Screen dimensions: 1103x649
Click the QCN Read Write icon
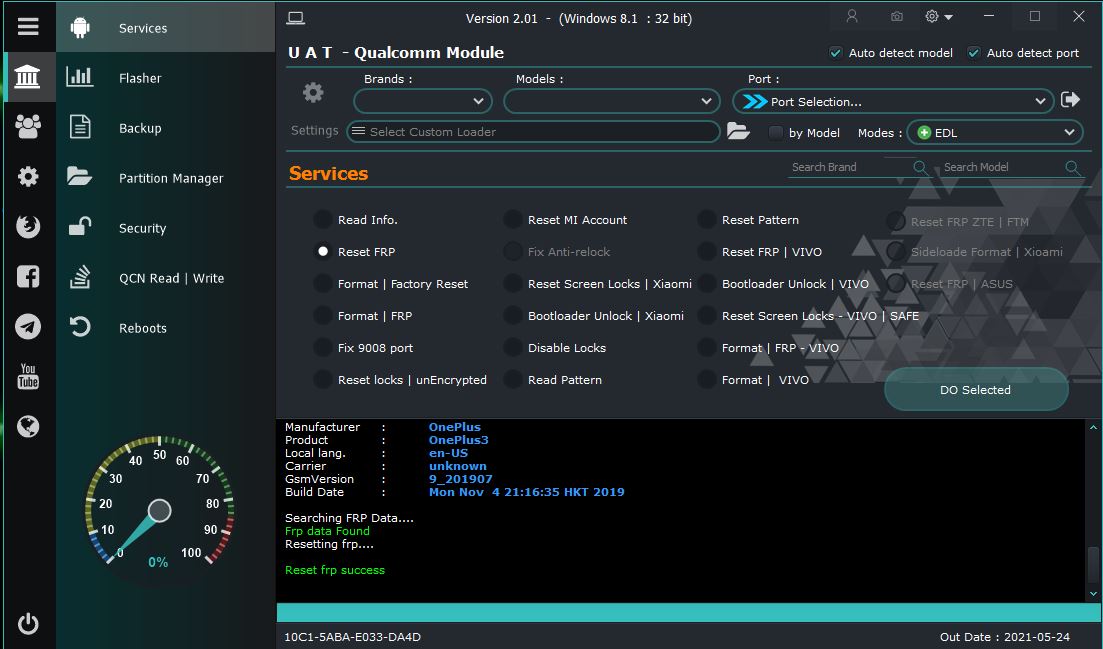coord(79,276)
